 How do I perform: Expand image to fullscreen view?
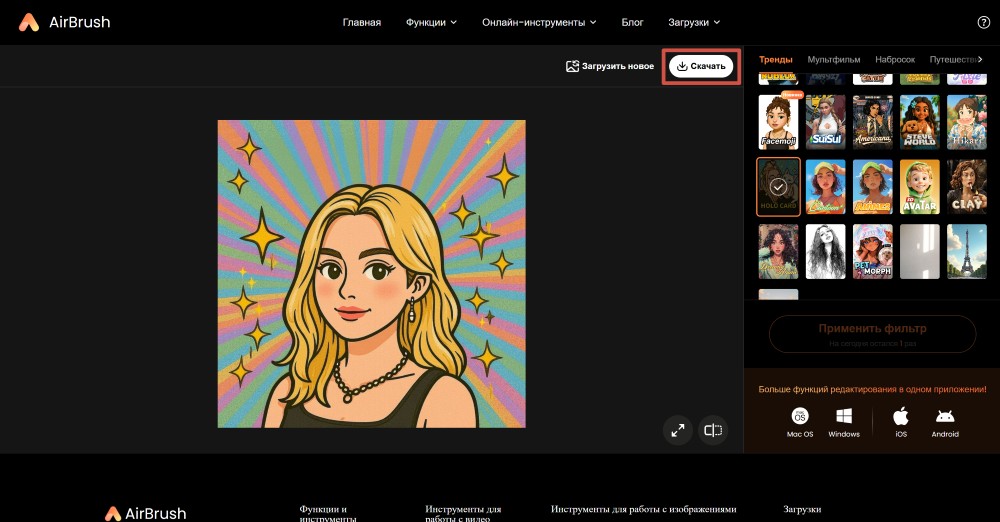(x=677, y=430)
